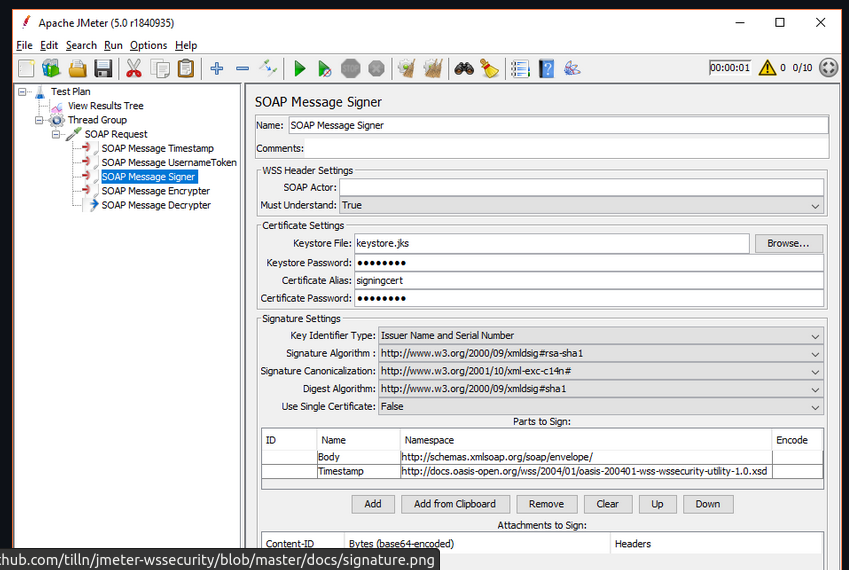Select View Results Tree in the tree
849x570 pixels.
106,106
